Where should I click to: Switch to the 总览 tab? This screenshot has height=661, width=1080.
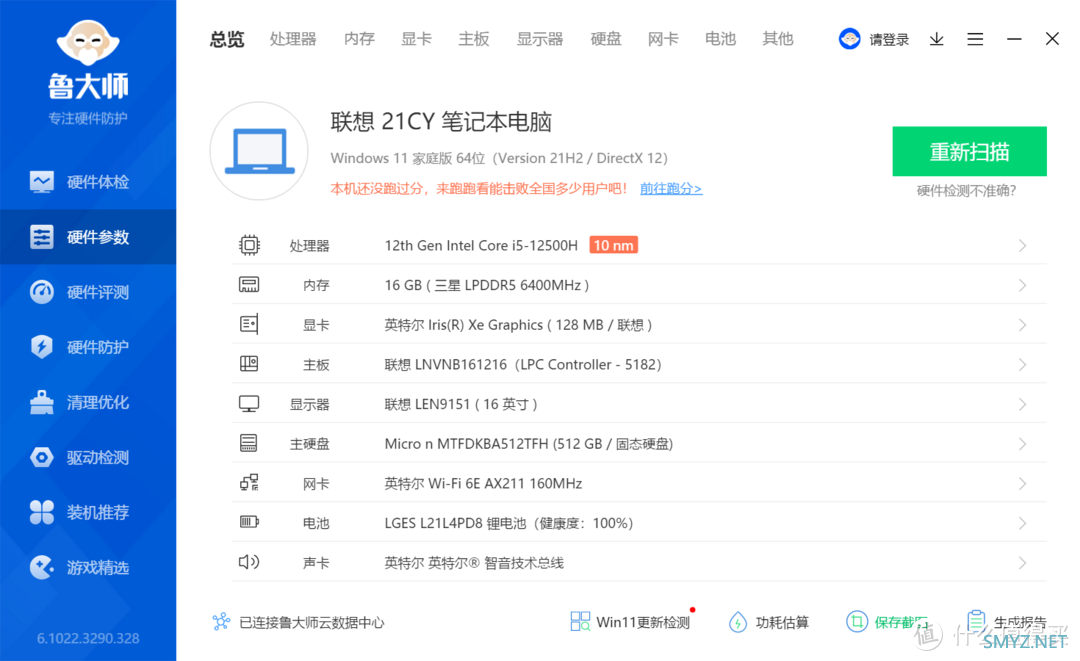(227, 39)
